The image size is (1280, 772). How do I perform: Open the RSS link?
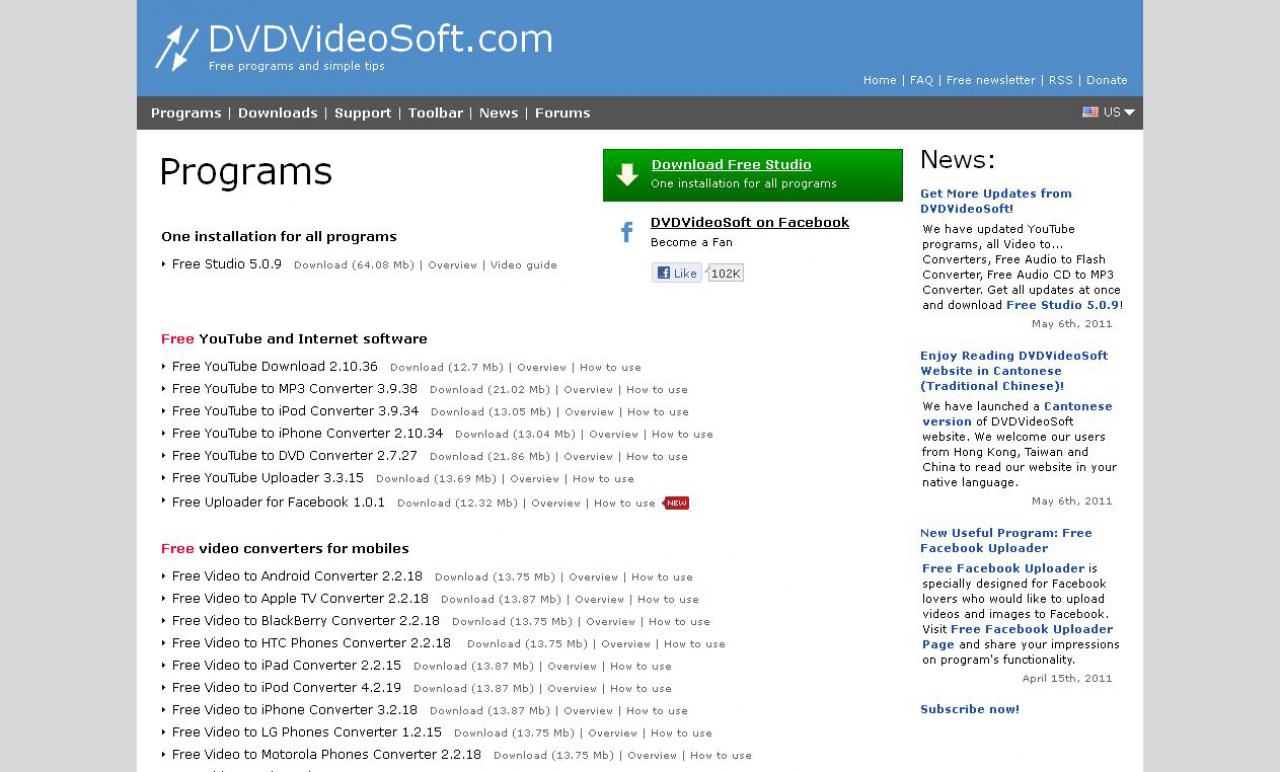(1061, 80)
